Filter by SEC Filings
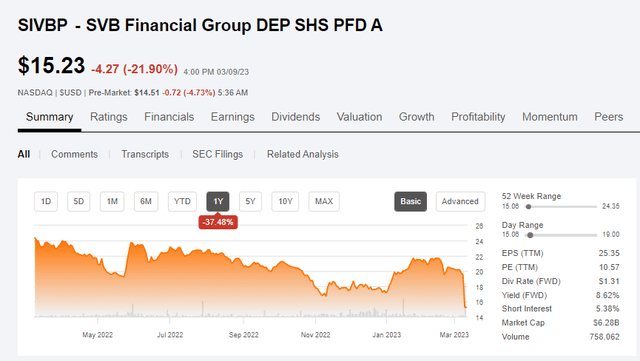The height and width of the screenshot is (361, 640). [x=218, y=154]
